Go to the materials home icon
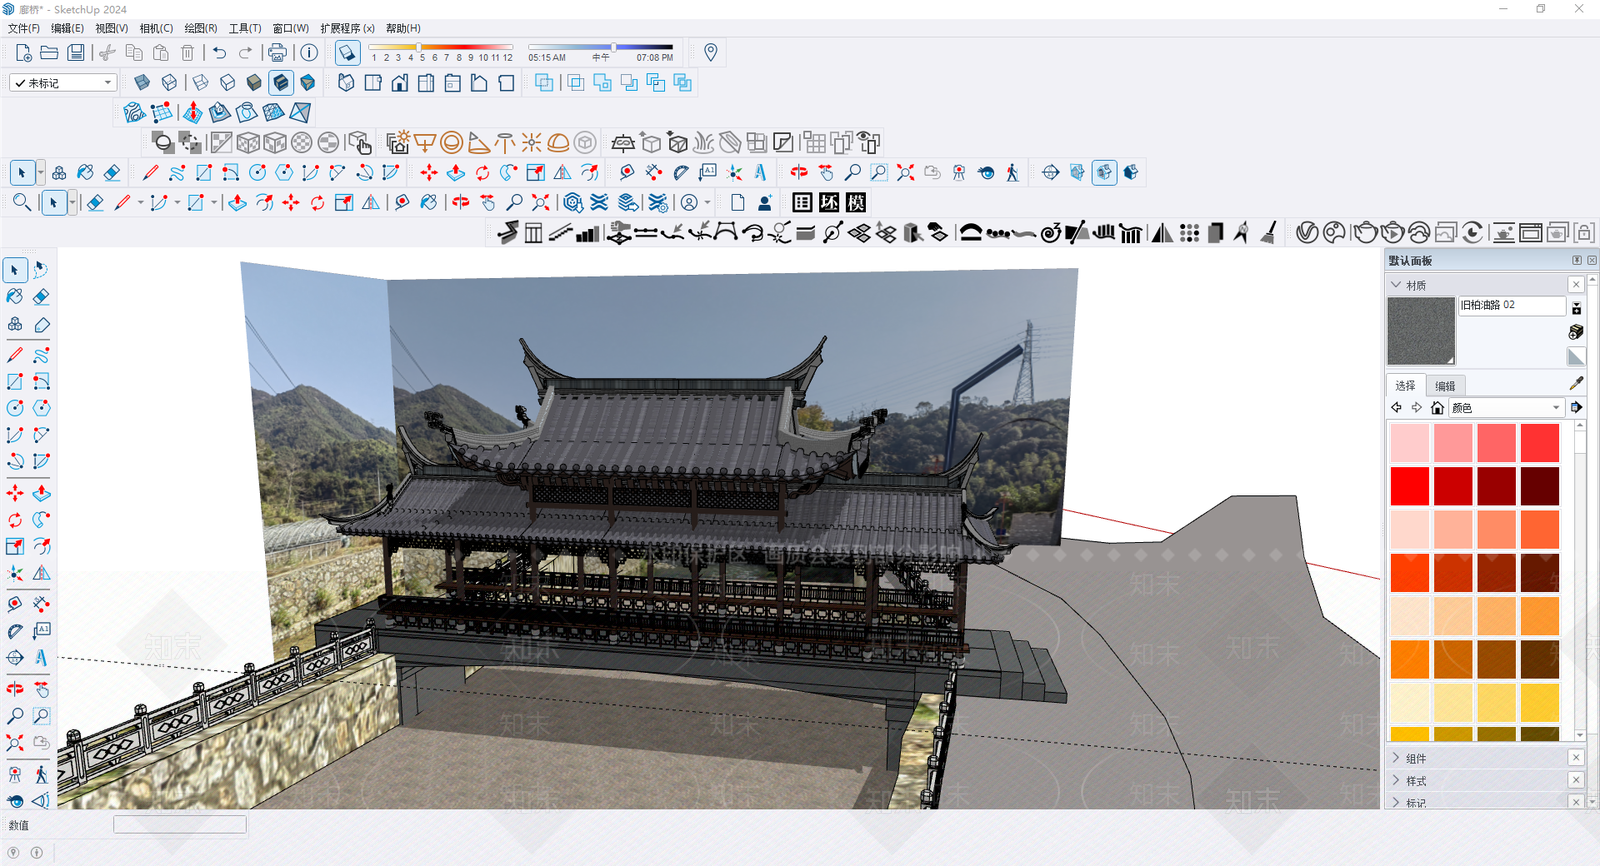Viewport: 1600px width, 866px height. click(x=1437, y=408)
